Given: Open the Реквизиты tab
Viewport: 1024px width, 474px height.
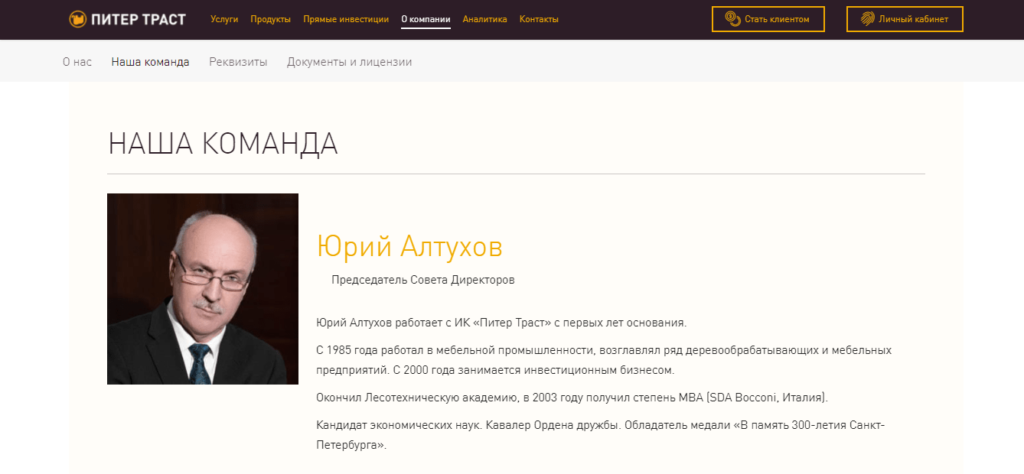Looking at the screenshot, I should [238, 62].
